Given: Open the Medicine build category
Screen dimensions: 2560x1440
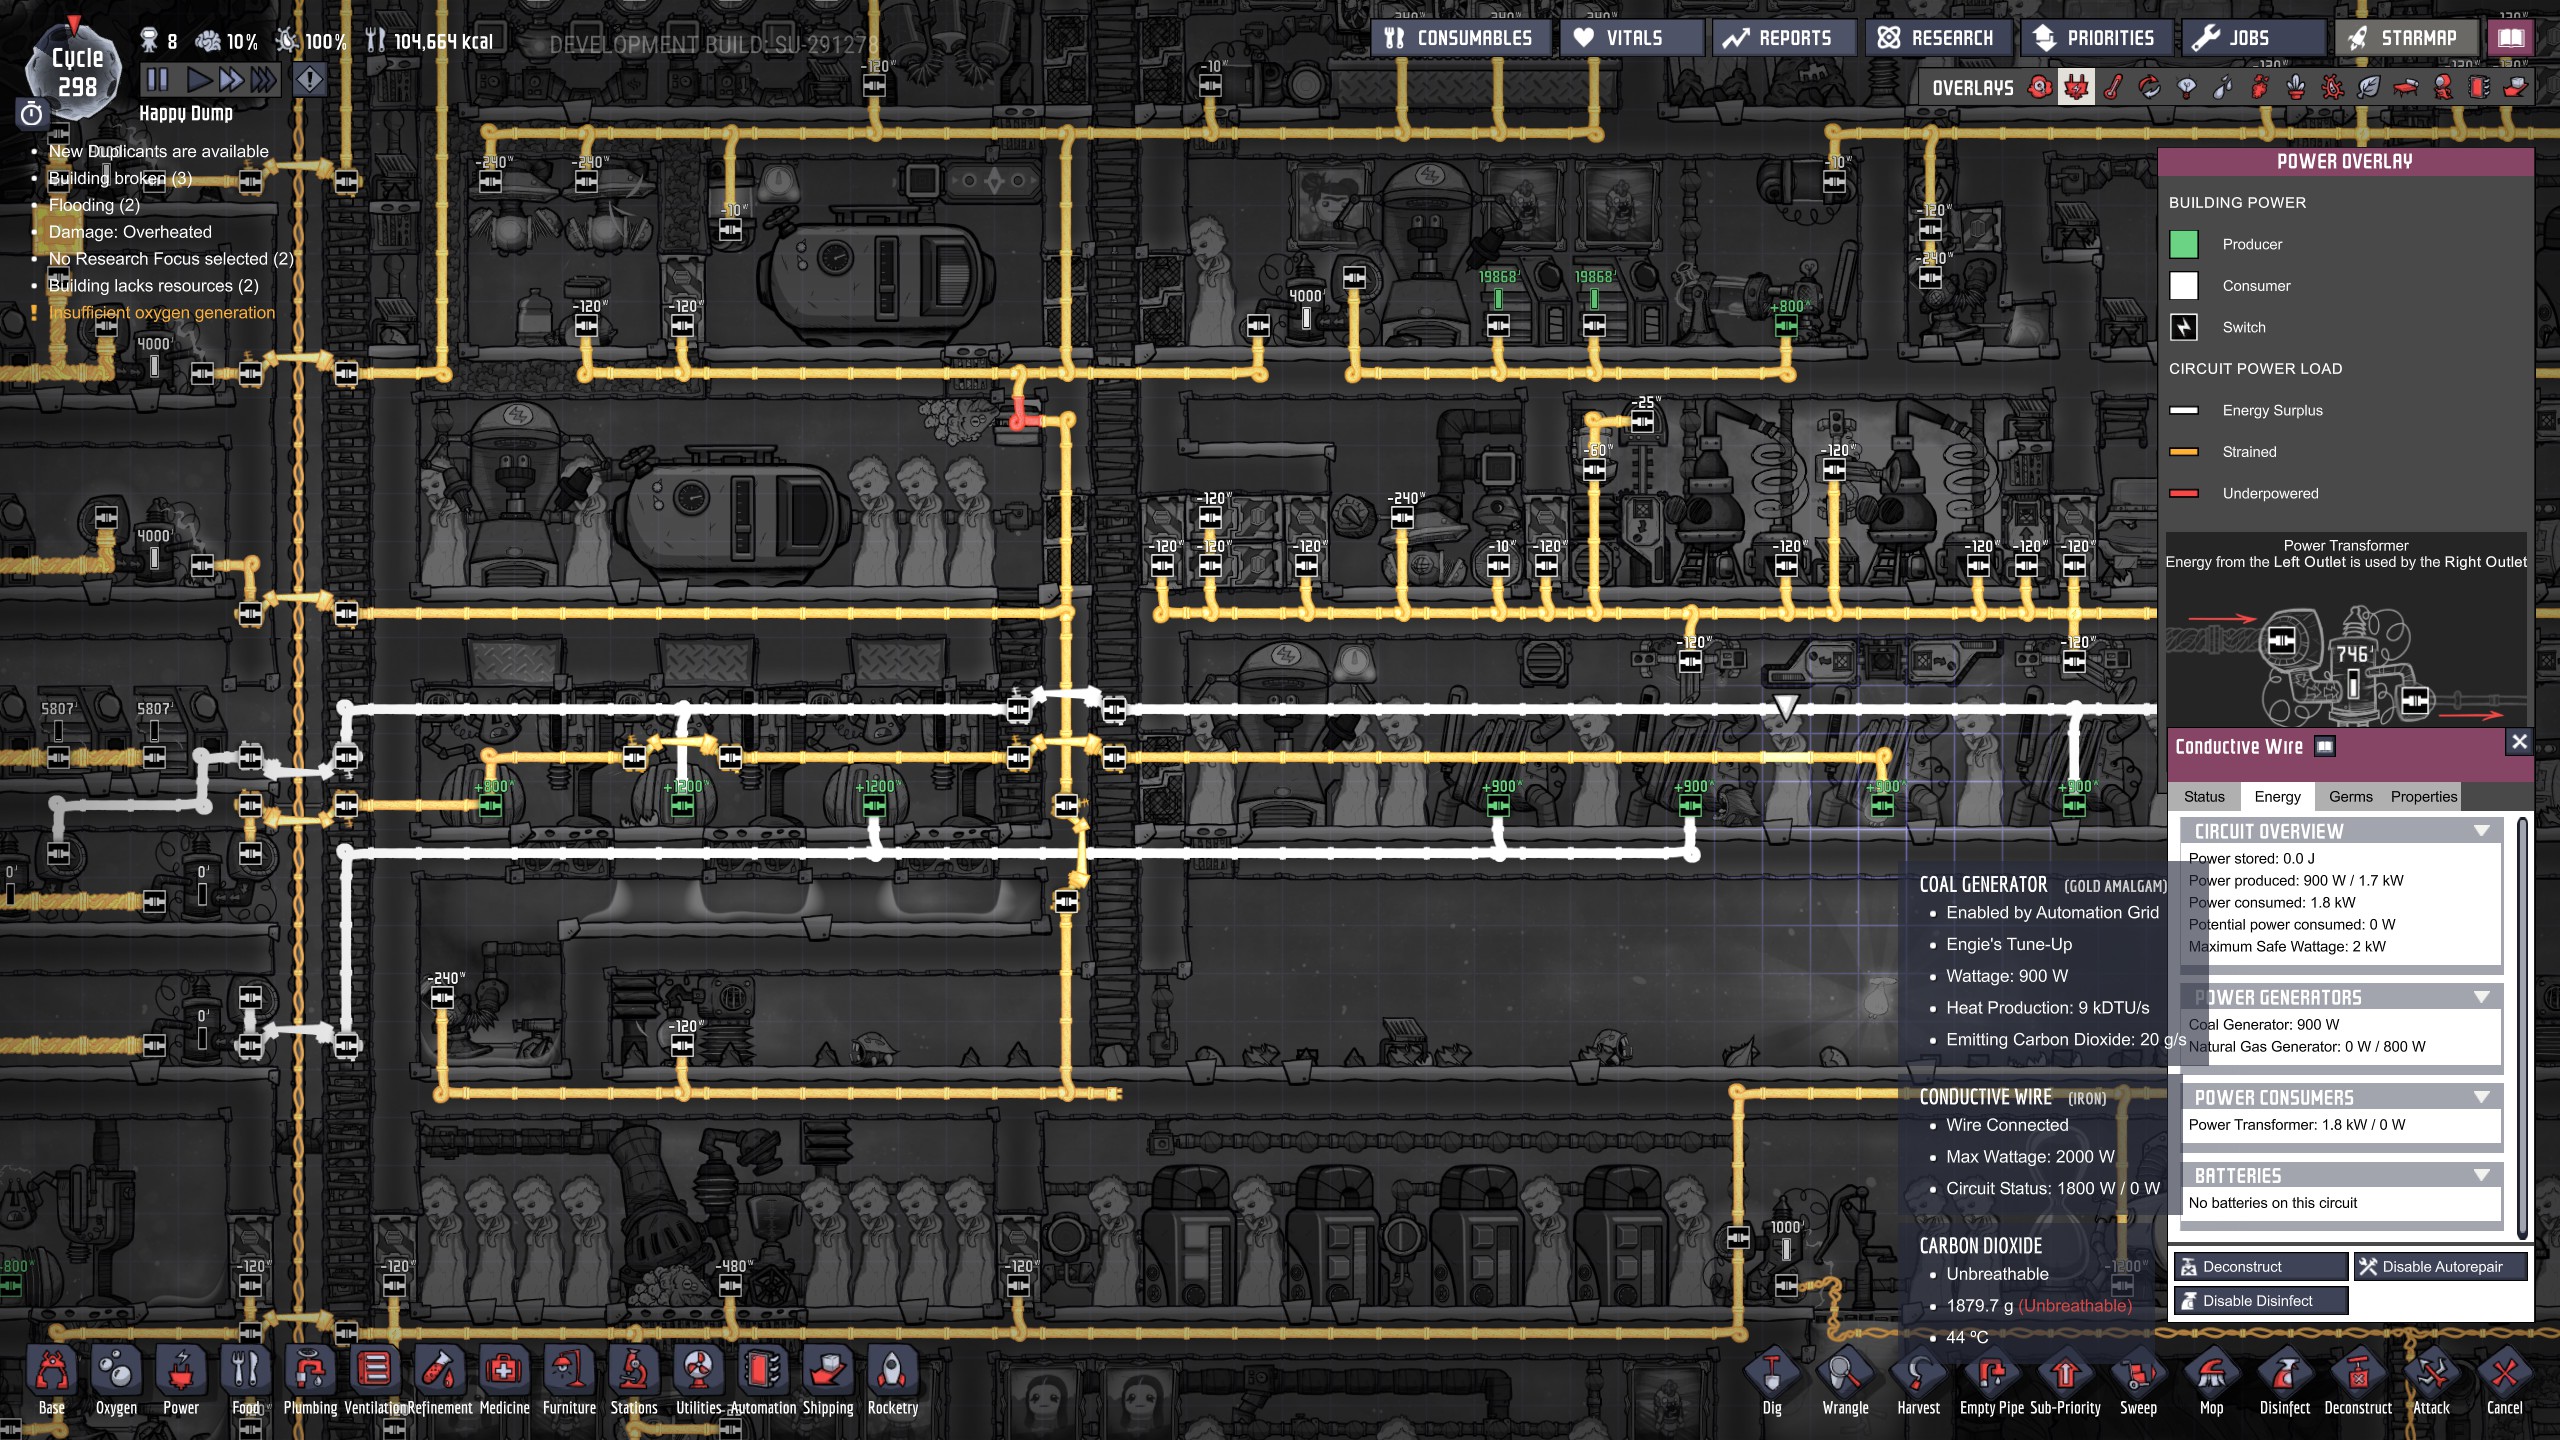Looking at the screenshot, I should click(504, 1382).
